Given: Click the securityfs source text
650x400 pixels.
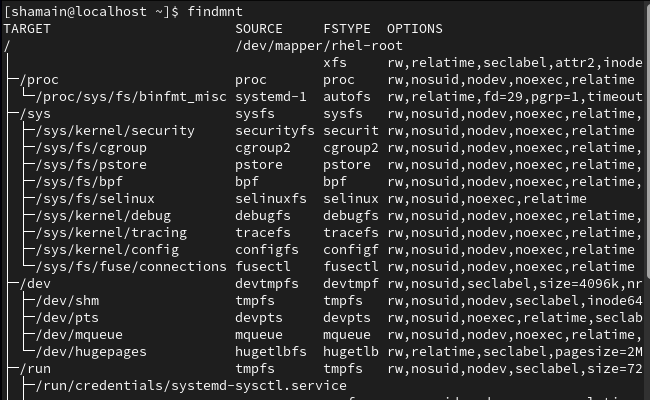Looking at the screenshot, I should tap(274, 131).
